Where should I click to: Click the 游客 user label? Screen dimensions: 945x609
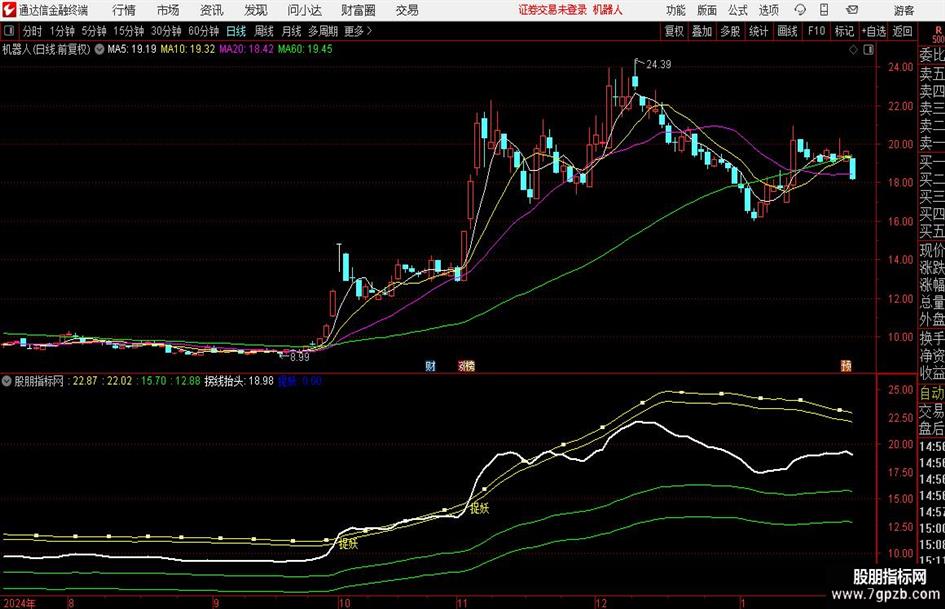903,10
